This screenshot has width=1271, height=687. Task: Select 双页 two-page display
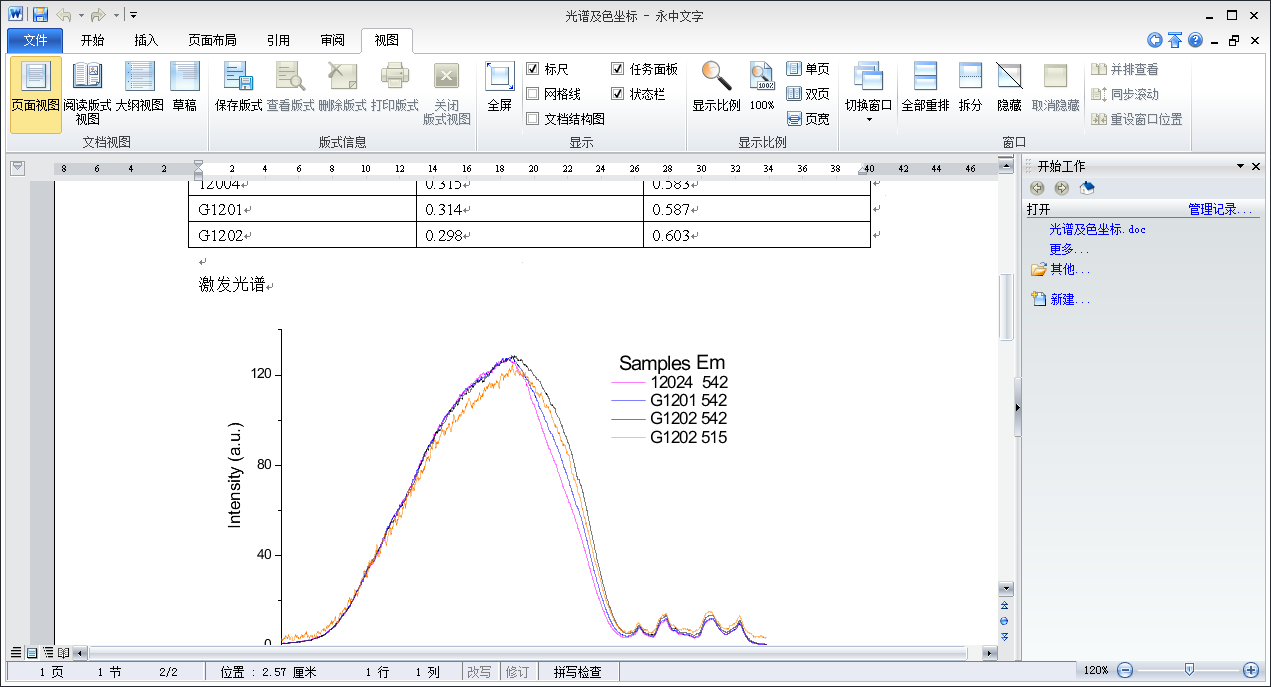(808, 94)
